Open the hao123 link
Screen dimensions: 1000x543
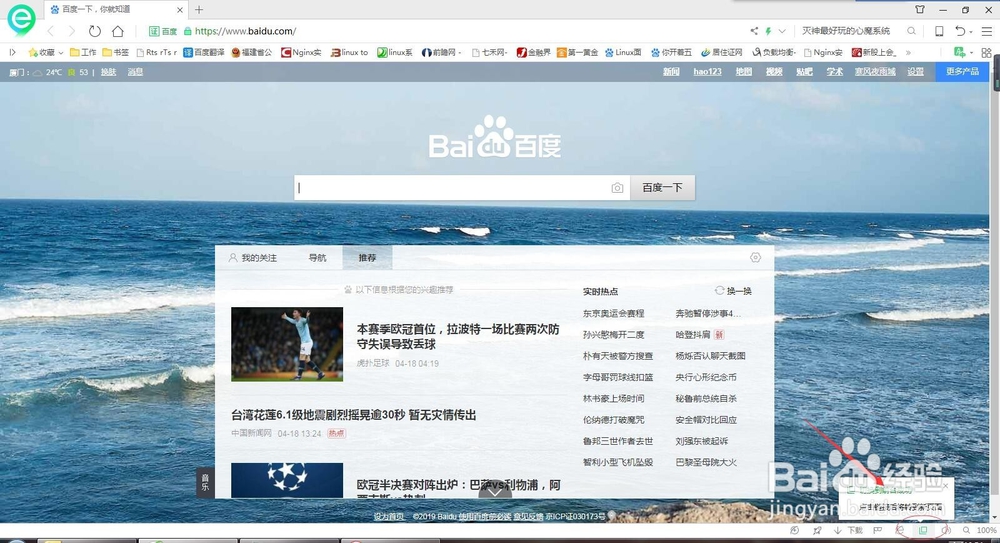tap(707, 71)
